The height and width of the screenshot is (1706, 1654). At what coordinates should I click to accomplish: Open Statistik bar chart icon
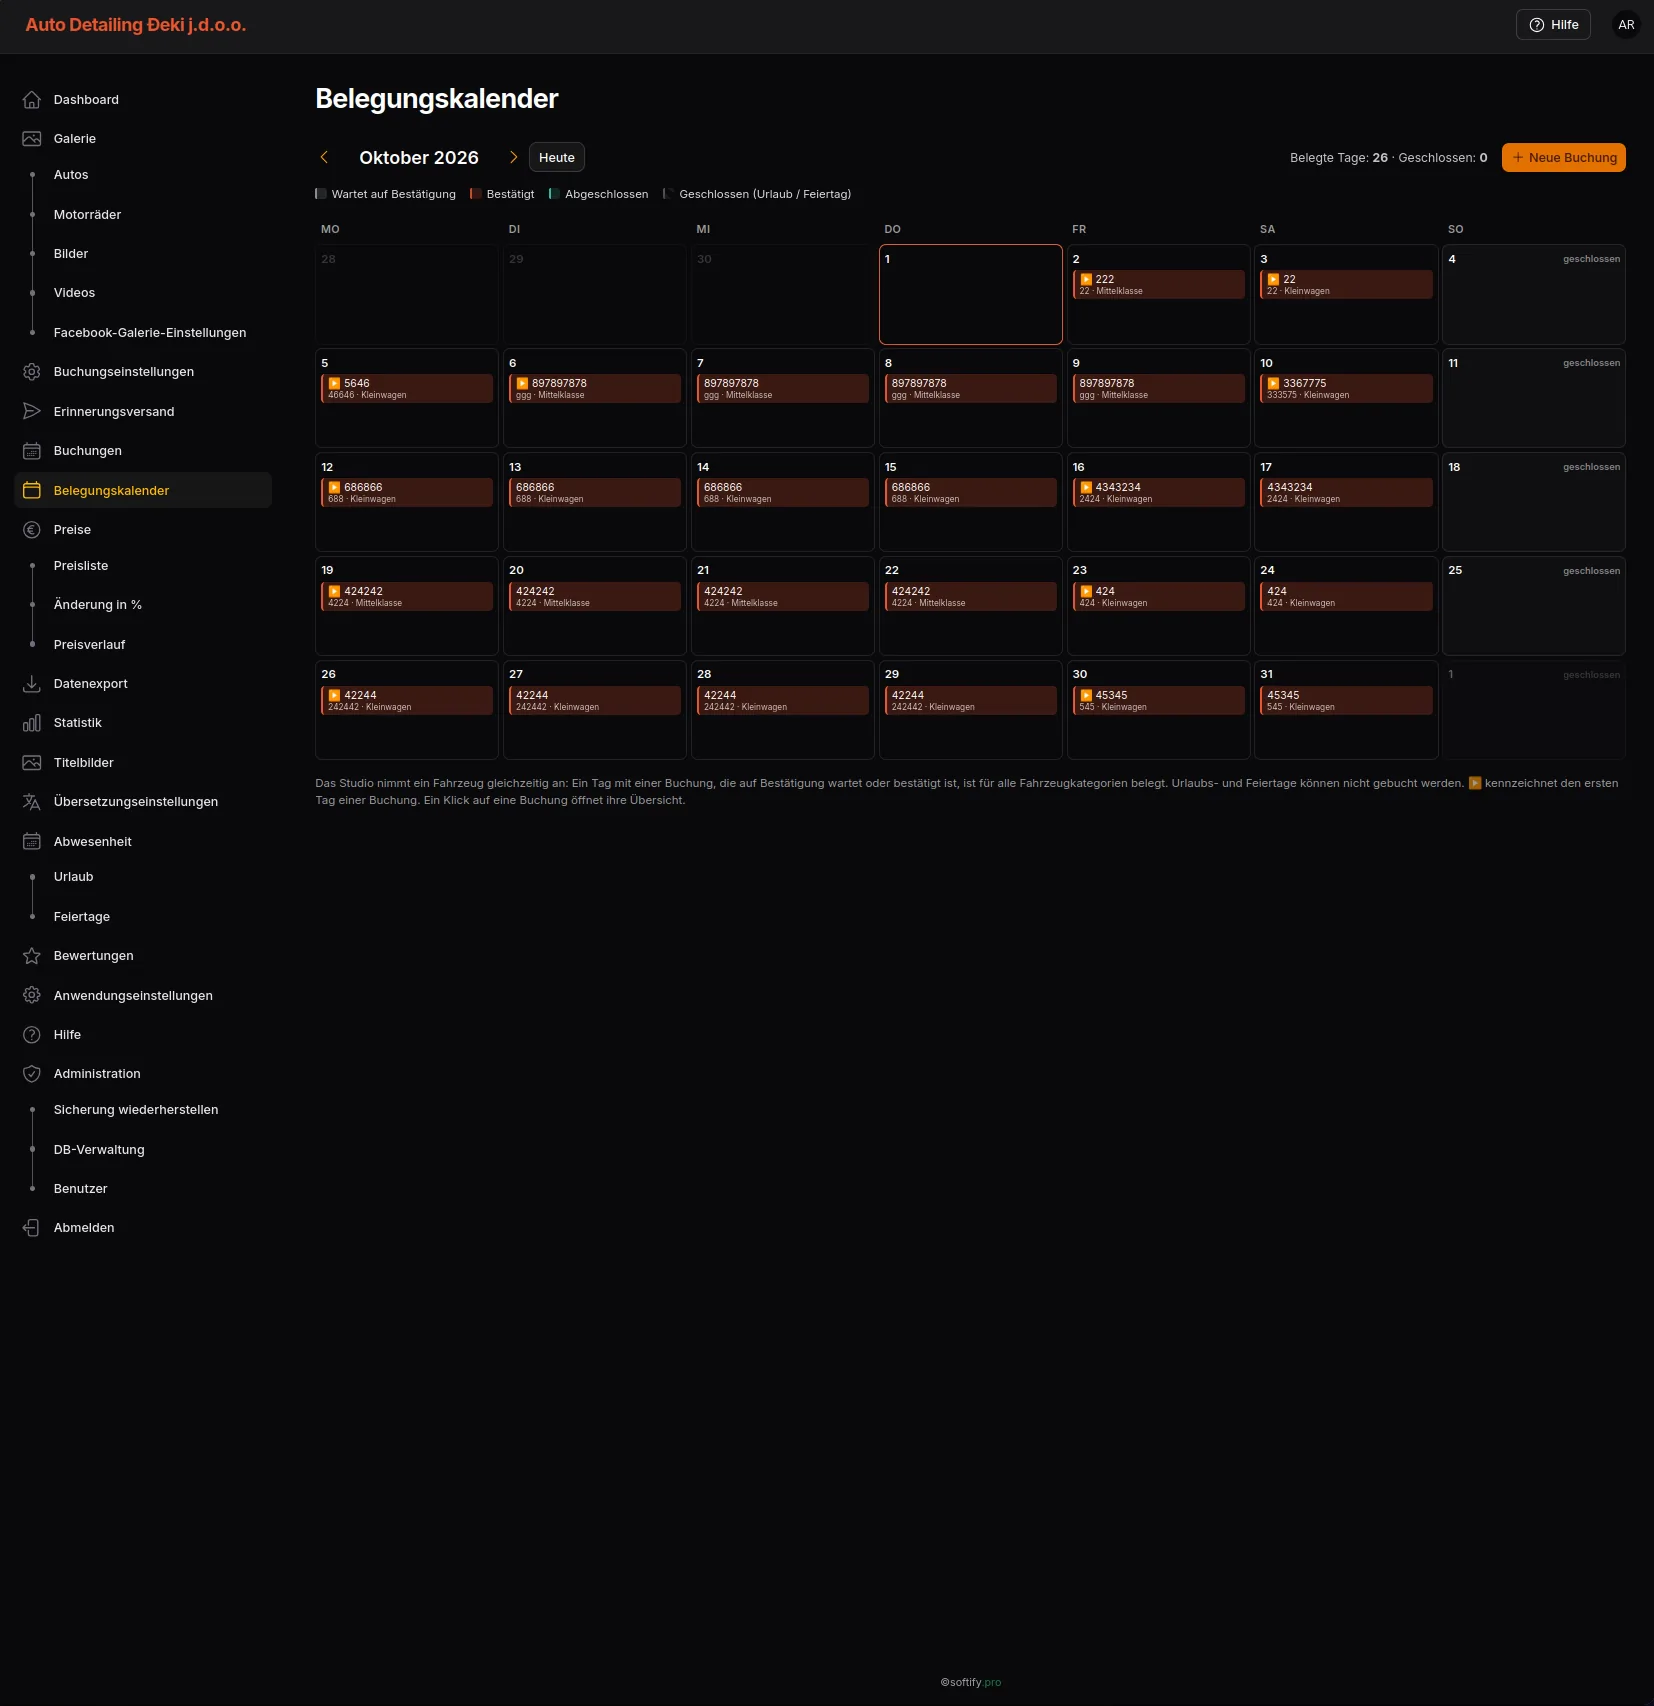point(32,723)
